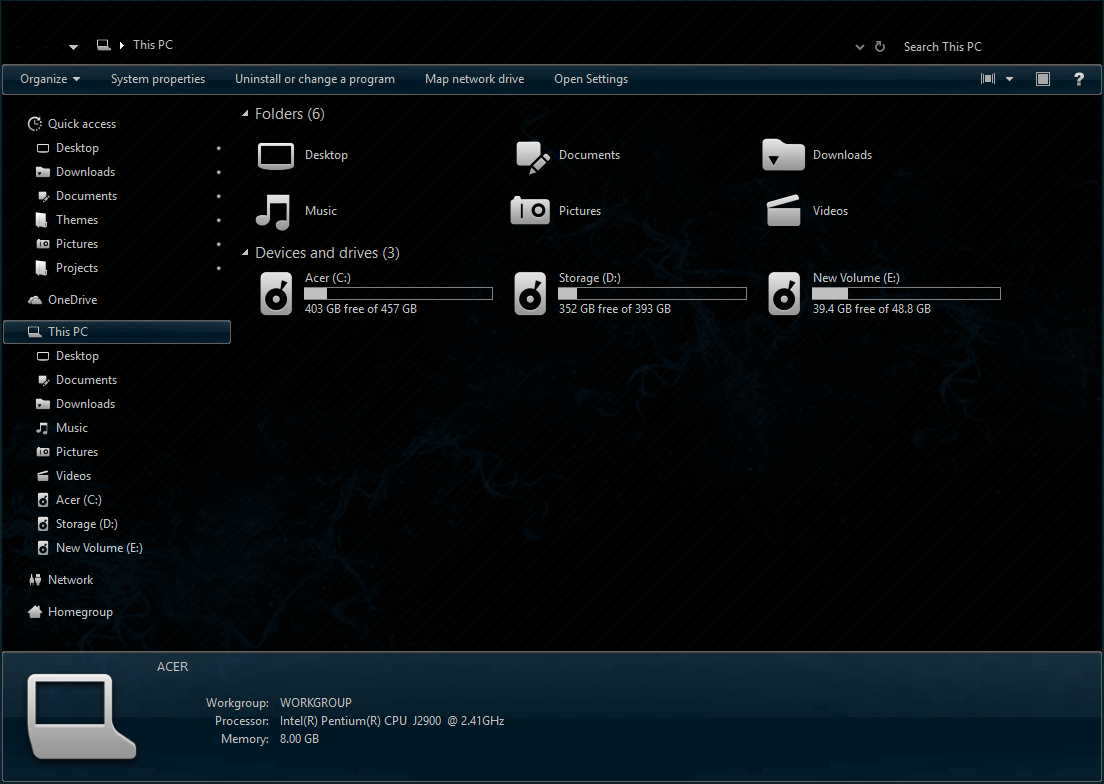Open the Acer (C:) drive icon
This screenshot has width=1104, height=784.
coord(277,294)
